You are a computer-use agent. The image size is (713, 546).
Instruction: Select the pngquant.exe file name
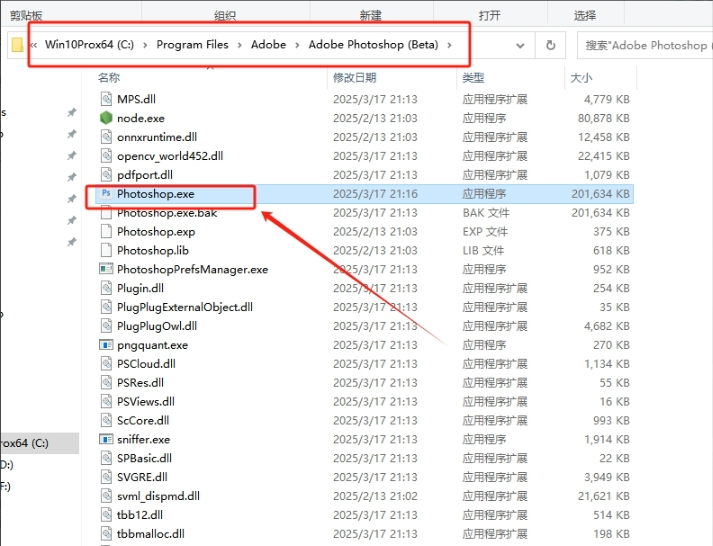point(152,345)
